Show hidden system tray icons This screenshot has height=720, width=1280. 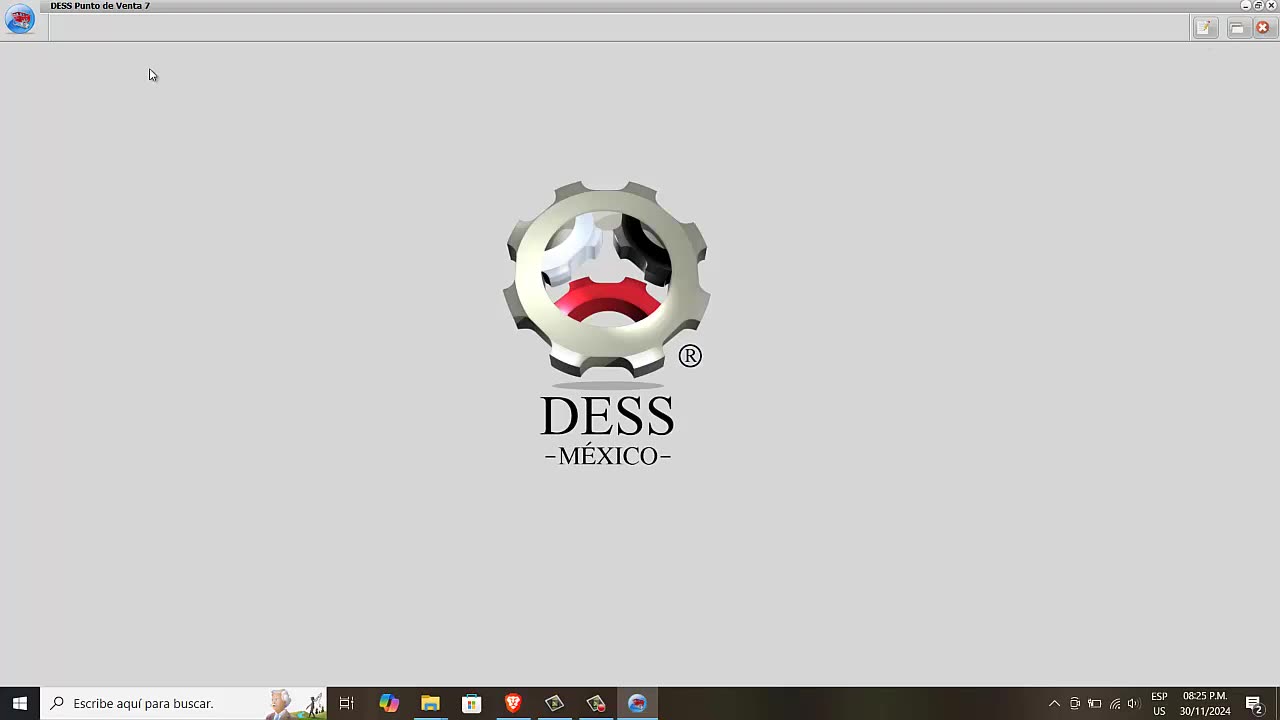[1054, 704]
